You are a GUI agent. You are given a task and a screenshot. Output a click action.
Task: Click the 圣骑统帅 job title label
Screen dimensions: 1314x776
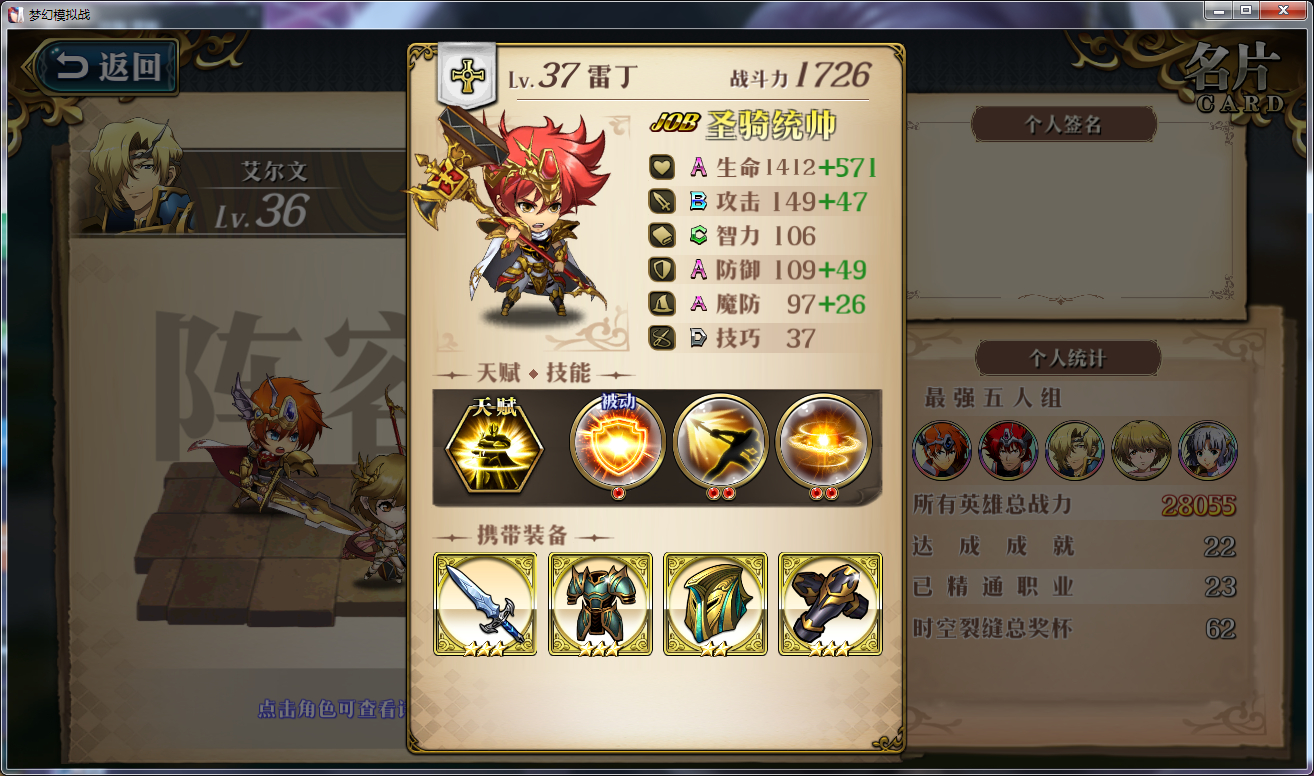(x=771, y=123)
